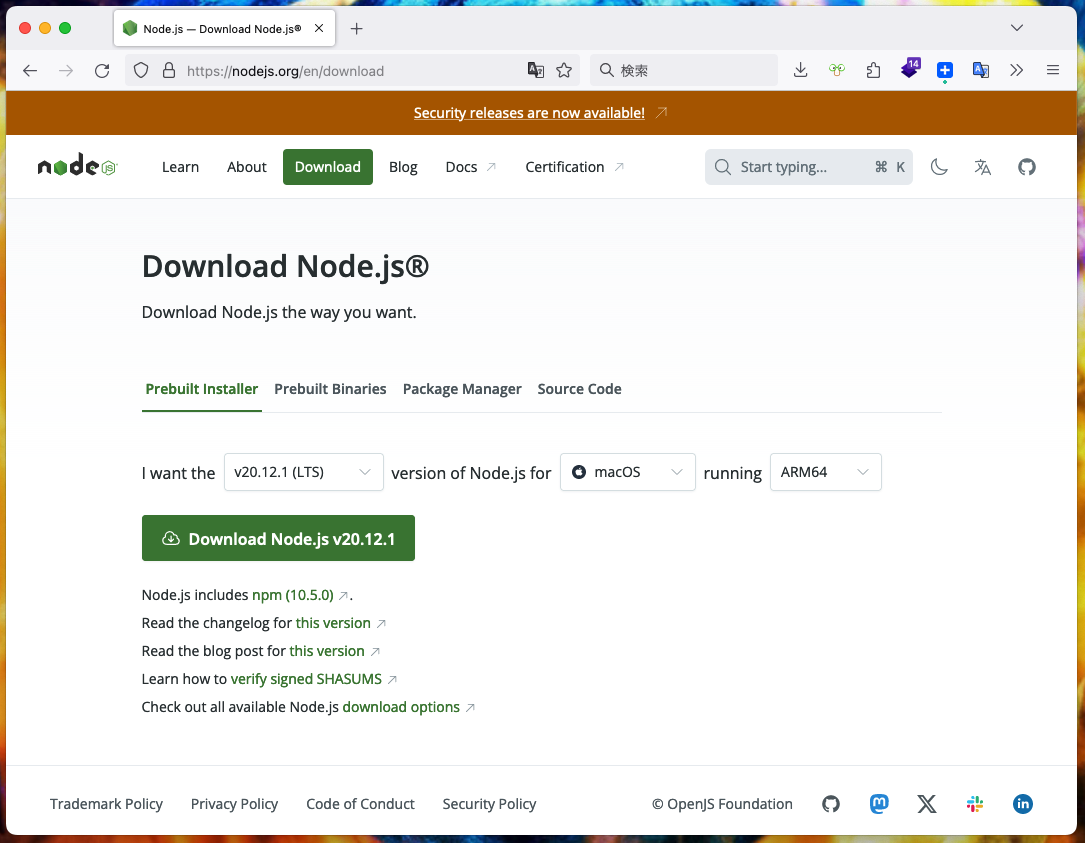Select the Prebuilt Installer tab

[x=201, y=389]
